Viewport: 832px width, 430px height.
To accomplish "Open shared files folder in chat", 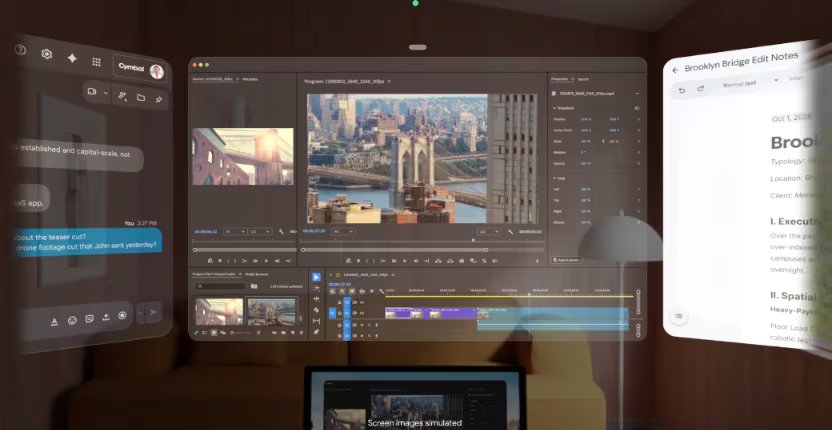I will click(141, 98).
